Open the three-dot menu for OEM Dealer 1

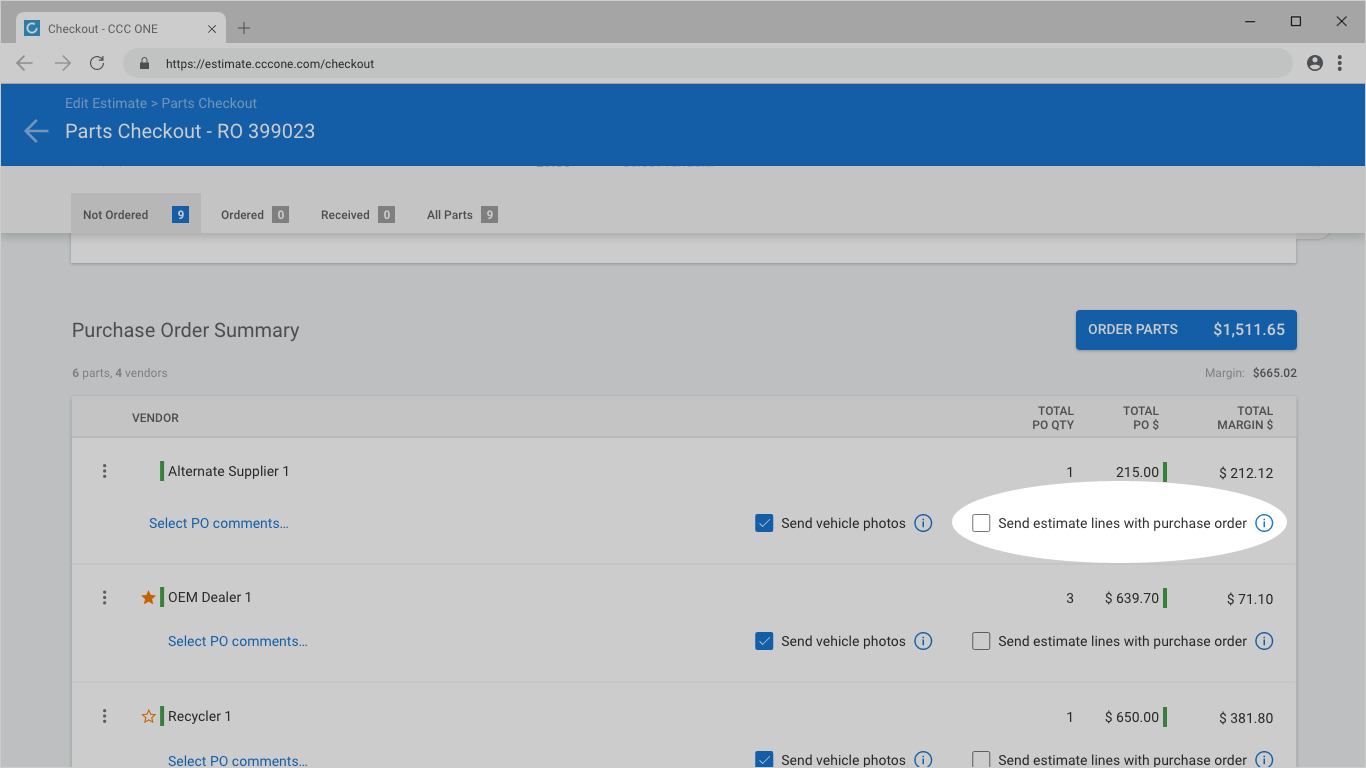tap(105, 597)
